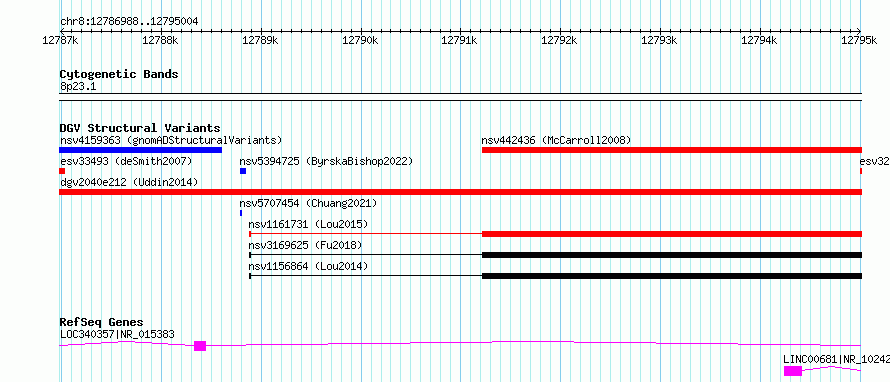
Task: Click the nsv4159363 blue variant bar
Action: coord(140,150)
